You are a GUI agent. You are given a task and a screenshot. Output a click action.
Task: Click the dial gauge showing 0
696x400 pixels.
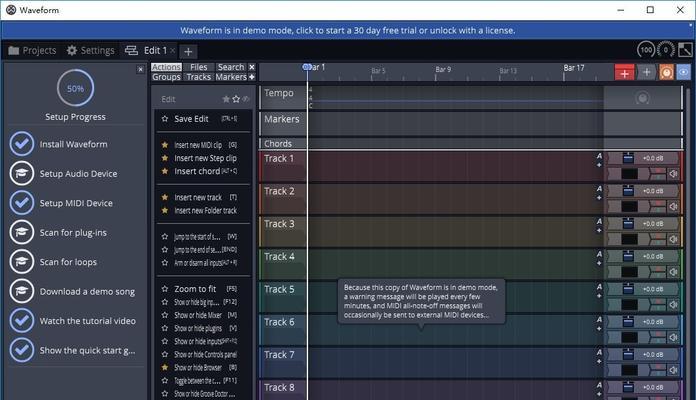665,50
